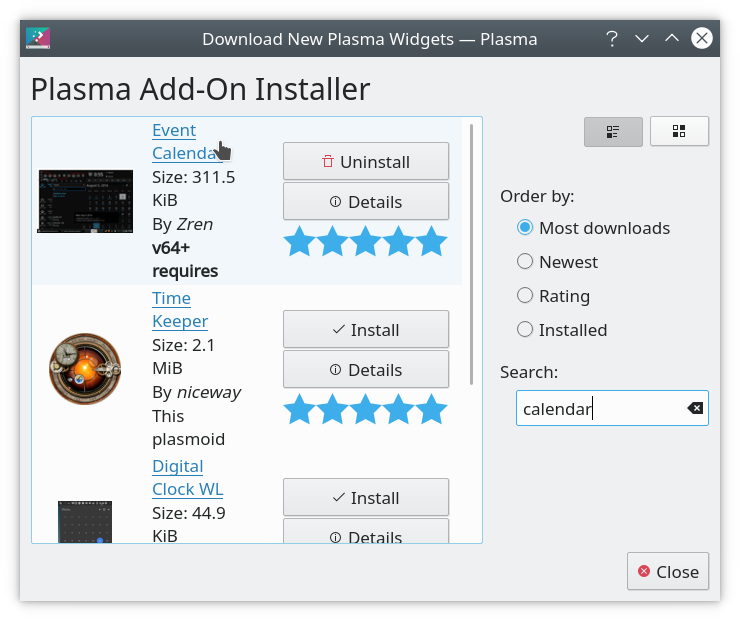Screen dimensions: 740x621
Task: Uninstall the Event Calendar widget
Action: click(365, 161)
